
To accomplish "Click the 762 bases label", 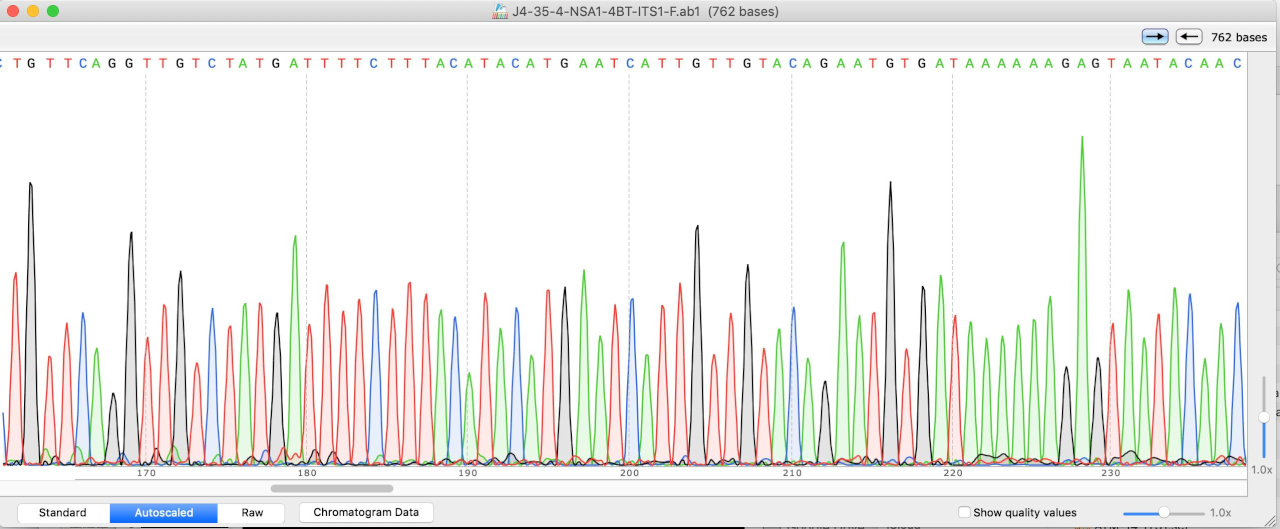I will (x=1239, y=37).
